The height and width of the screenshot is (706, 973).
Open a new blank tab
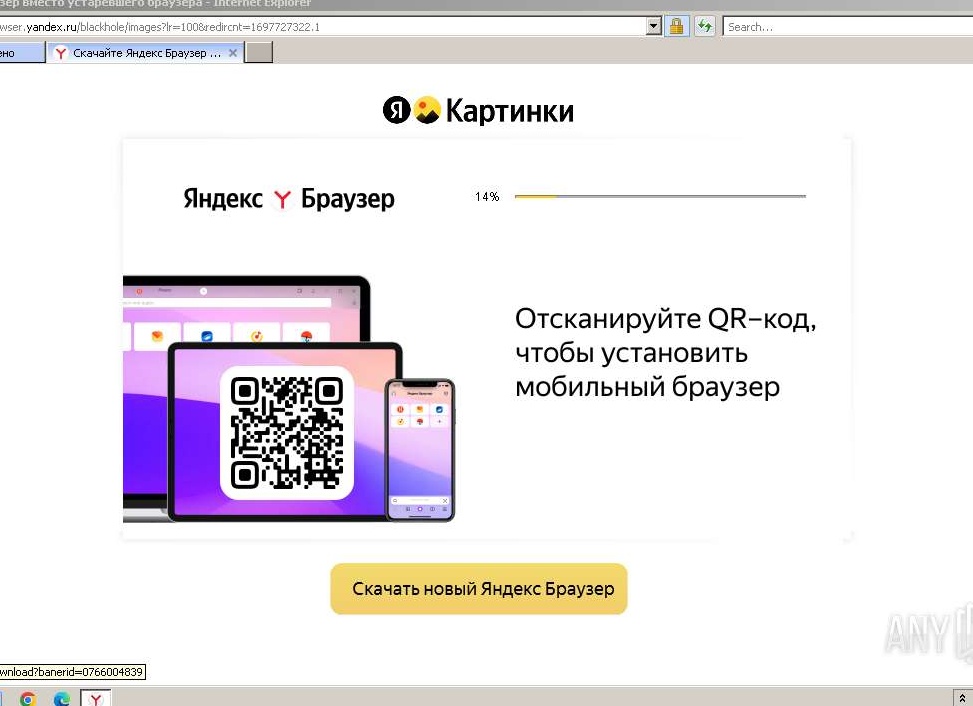tap(259, 53)
